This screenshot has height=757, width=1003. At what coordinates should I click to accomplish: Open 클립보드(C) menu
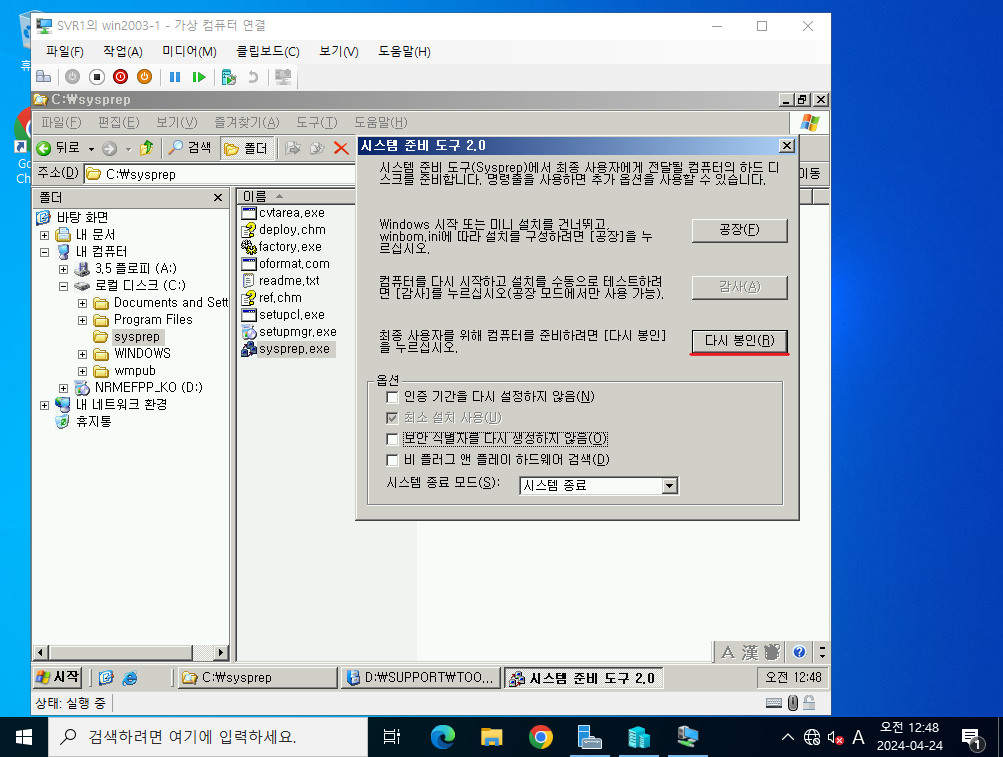pos(268,52)
